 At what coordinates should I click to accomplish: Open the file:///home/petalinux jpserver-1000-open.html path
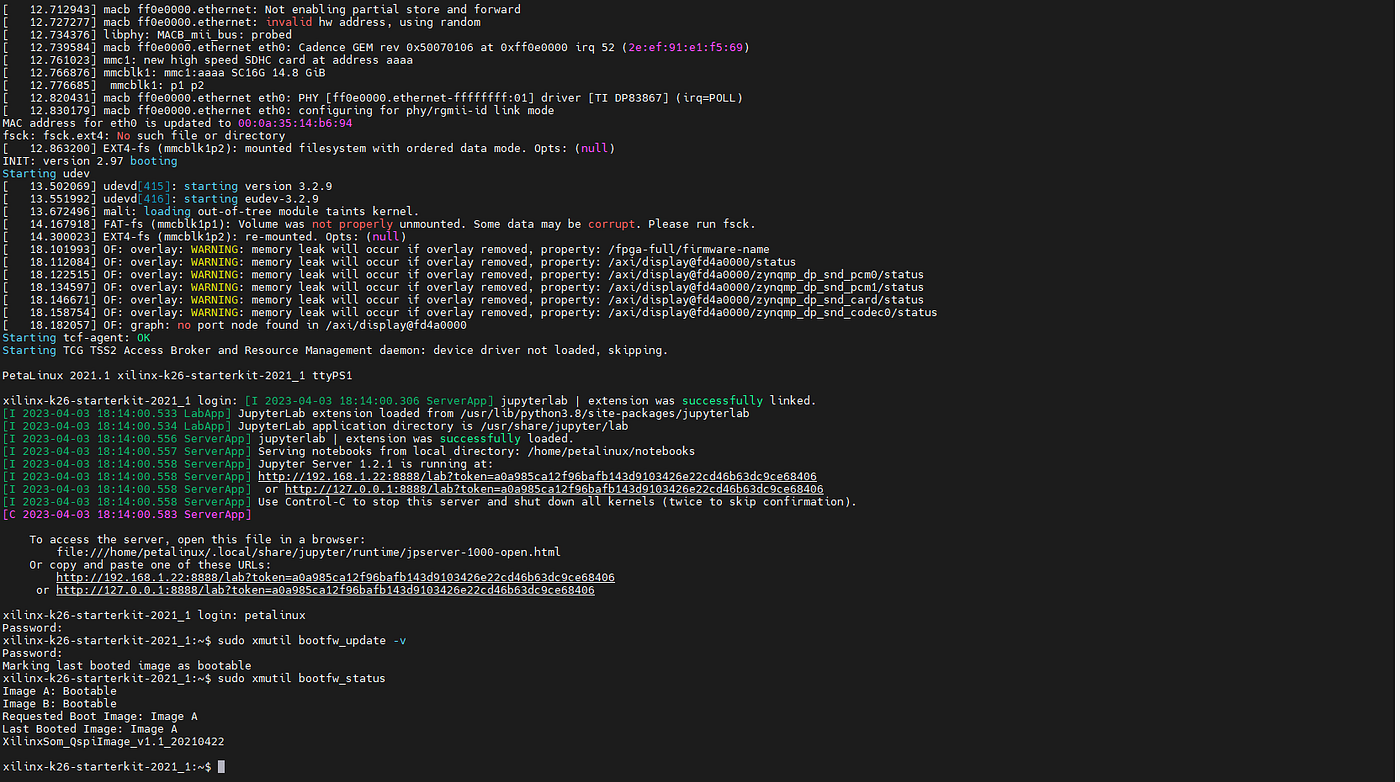pyautogui.click(x=308, y=553)
